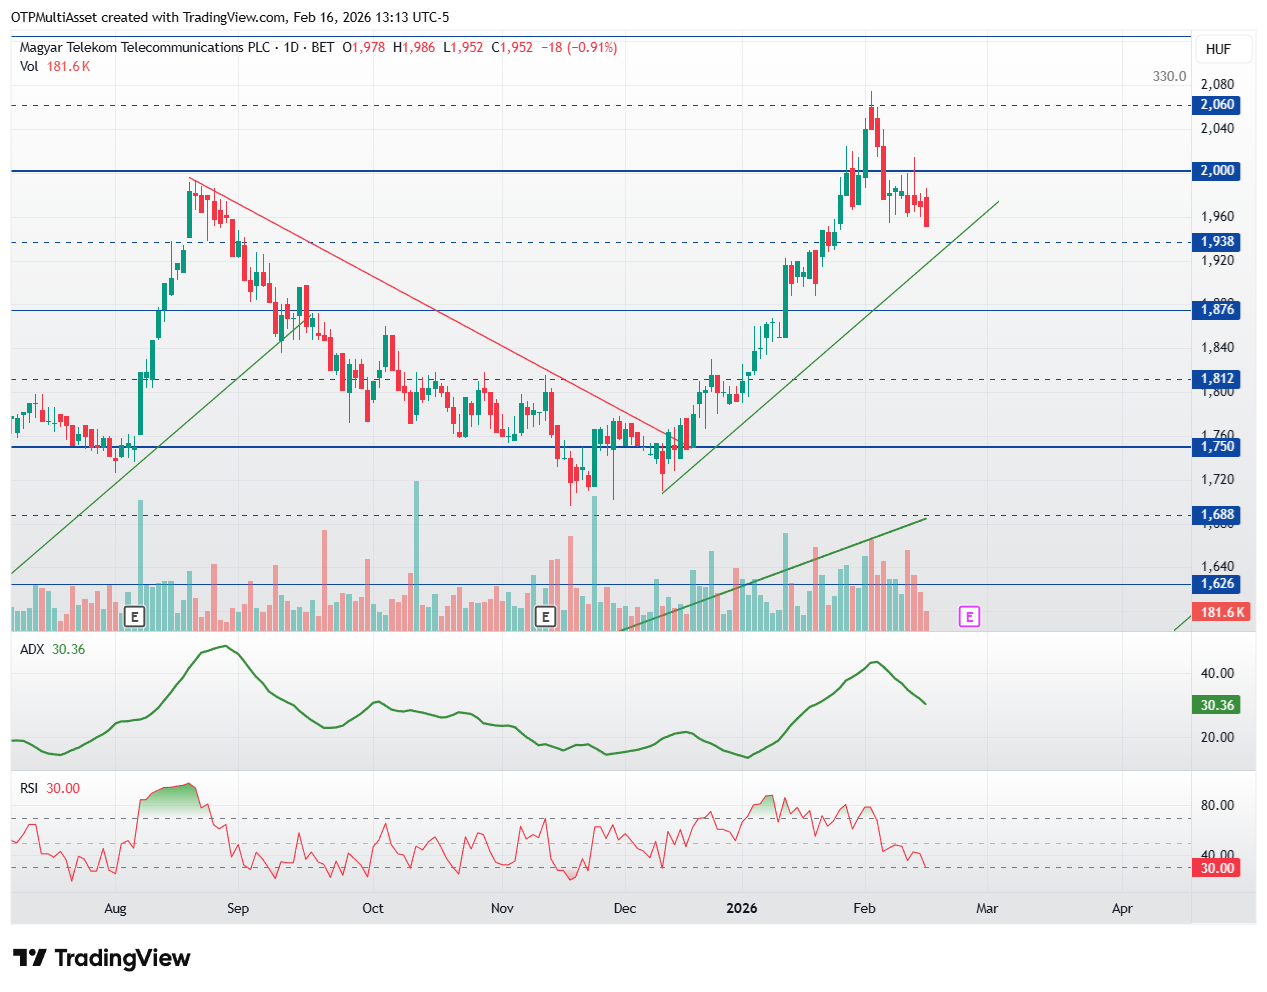This screenshot has height=992, width=1267.
Task: Click the Sep label on time axis
Action: pos(238,908)
